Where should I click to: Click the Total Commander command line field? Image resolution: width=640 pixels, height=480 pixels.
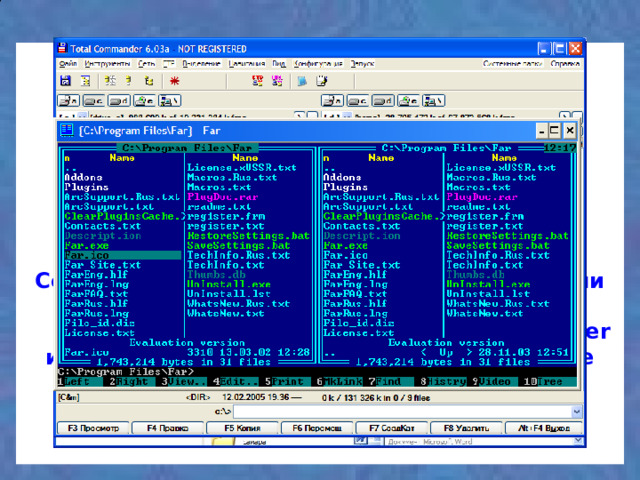[x=402, y=412]
